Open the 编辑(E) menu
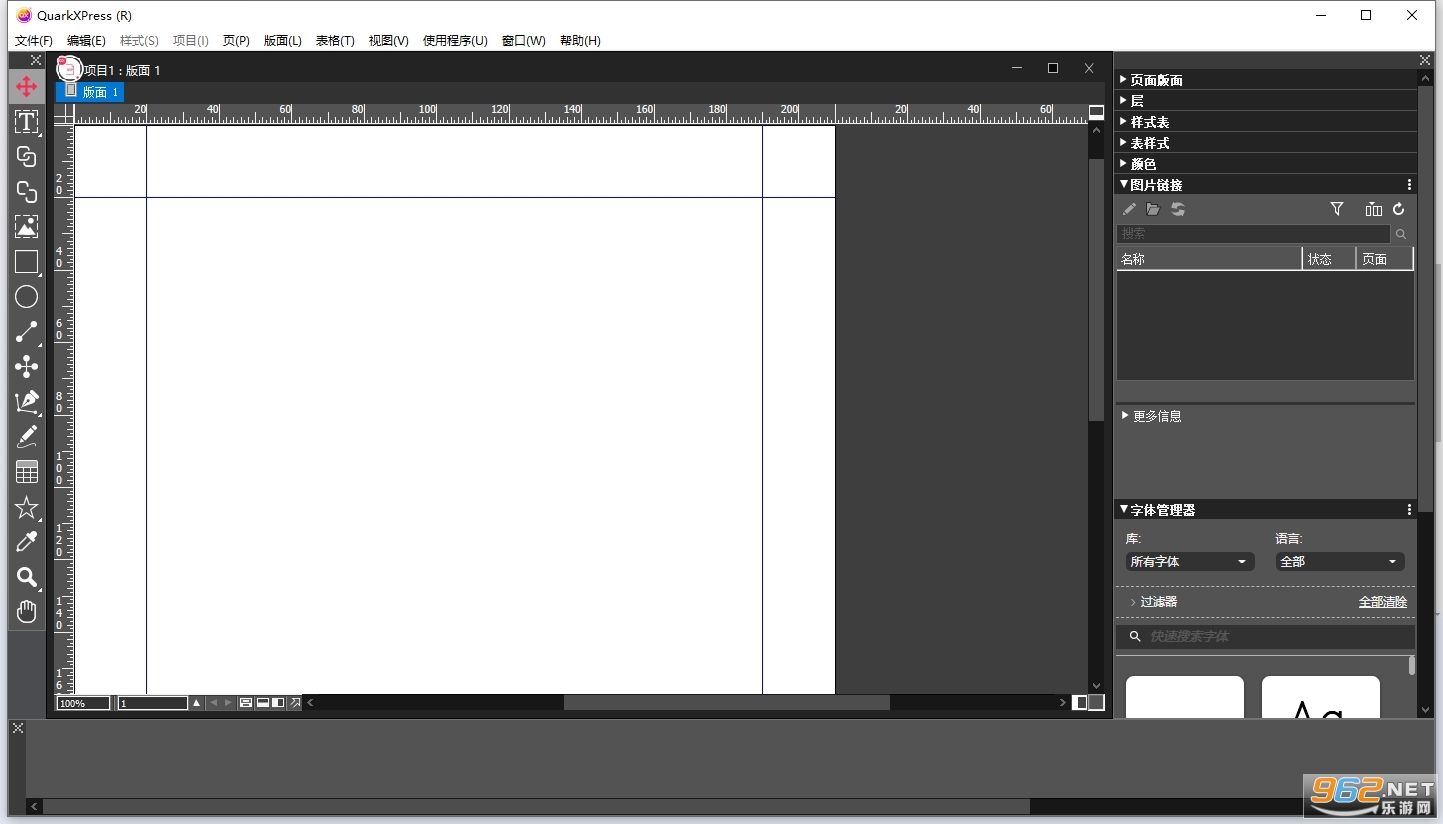The image size is (1443, 824). coord(86,41)
